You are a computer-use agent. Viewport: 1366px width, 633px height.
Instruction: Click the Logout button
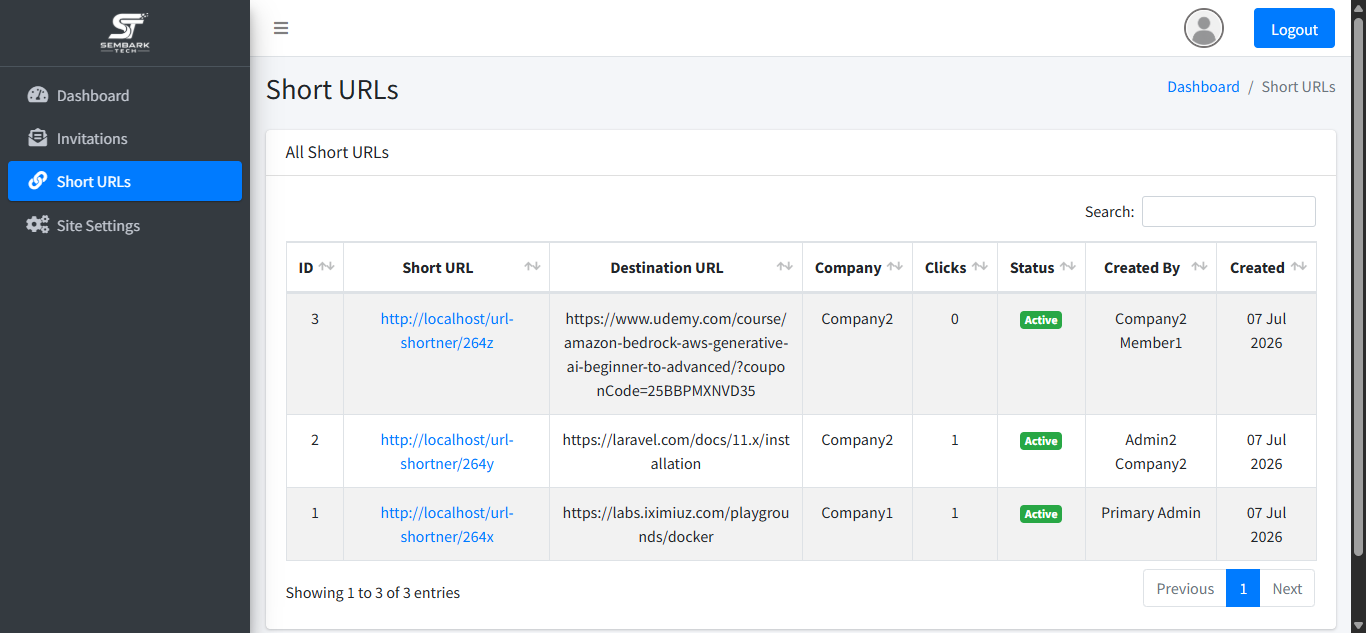tap(1294, 28)
